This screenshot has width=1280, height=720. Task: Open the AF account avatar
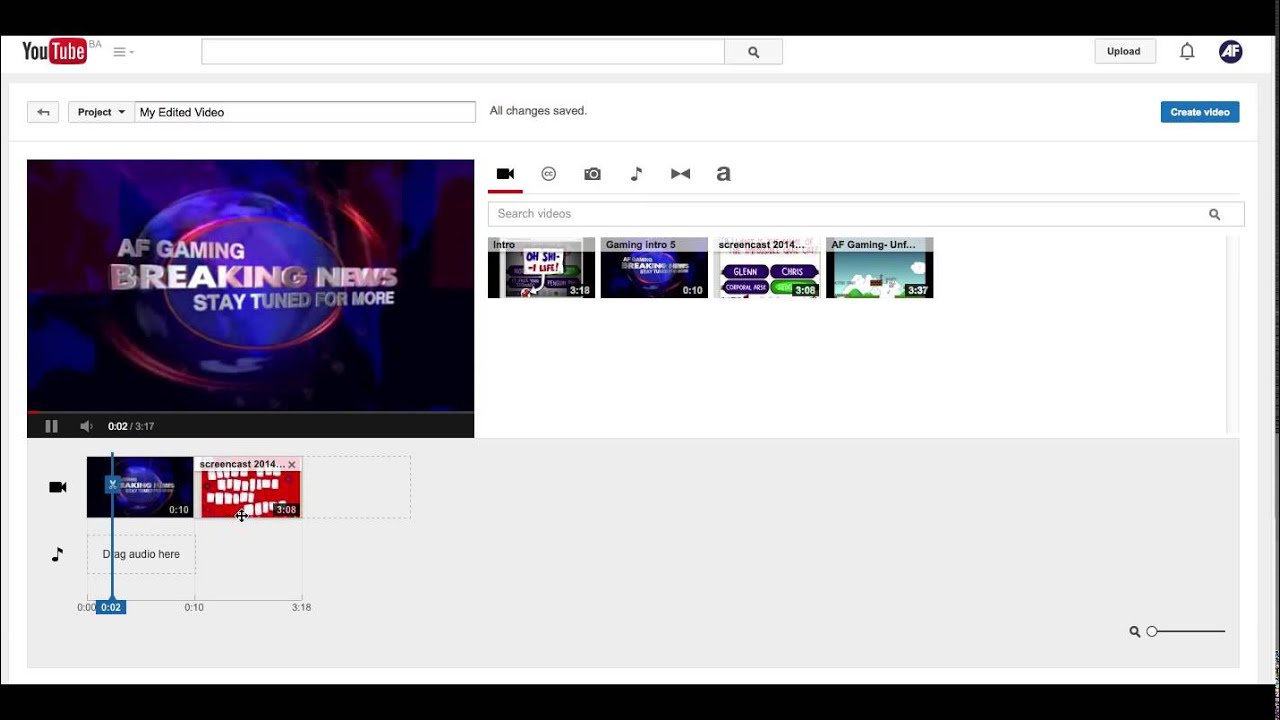(1231, 51)
